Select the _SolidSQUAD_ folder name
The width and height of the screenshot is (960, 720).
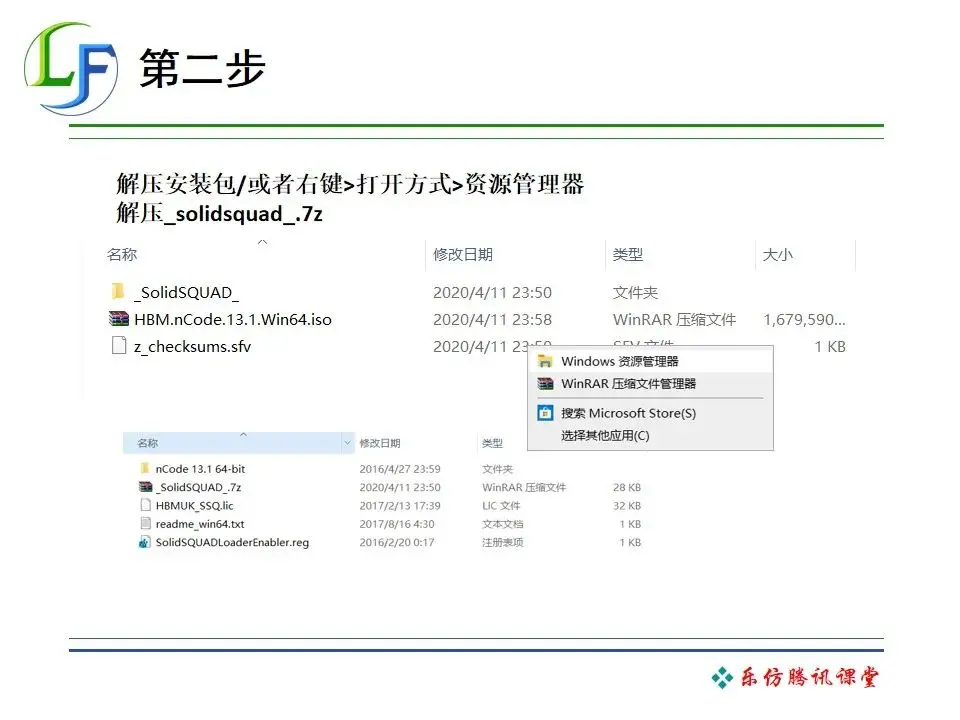pyautogui.click(x=186, y=293)
